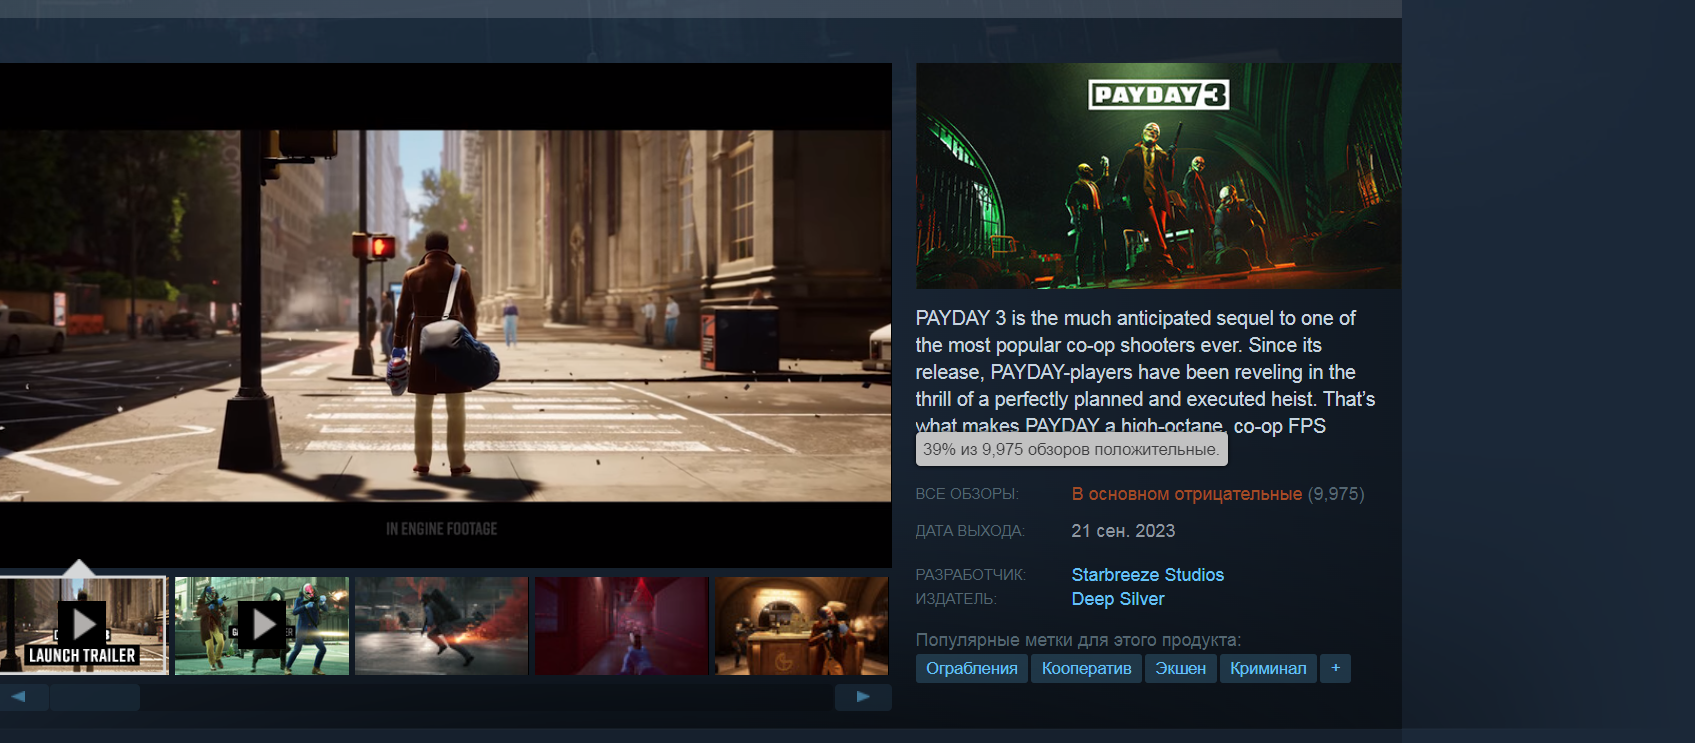Click the release date '21 сен. 2023'
The image size is (1695, 743).
1122,531
